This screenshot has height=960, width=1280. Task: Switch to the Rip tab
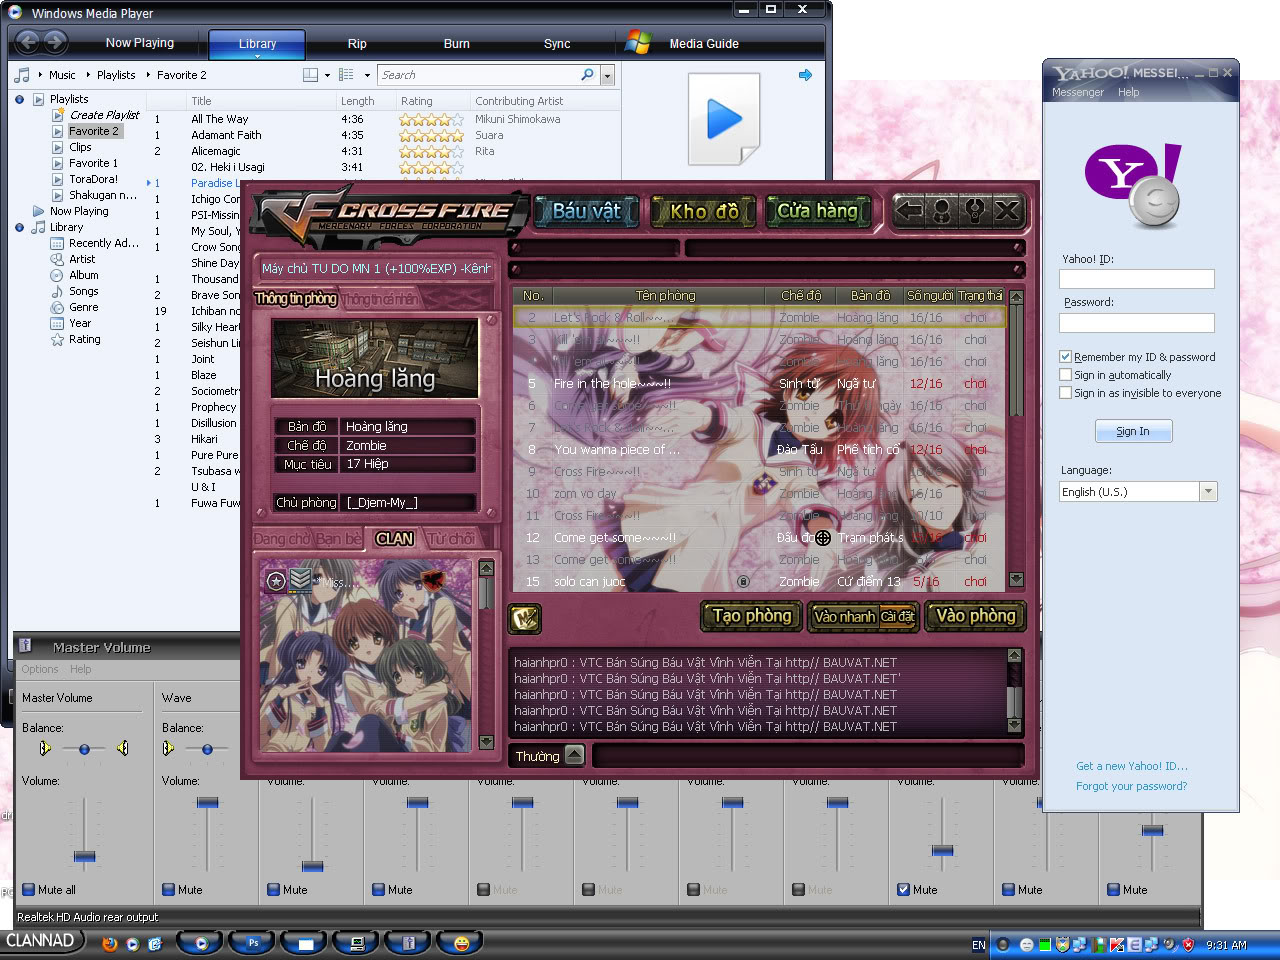(357, 44)
